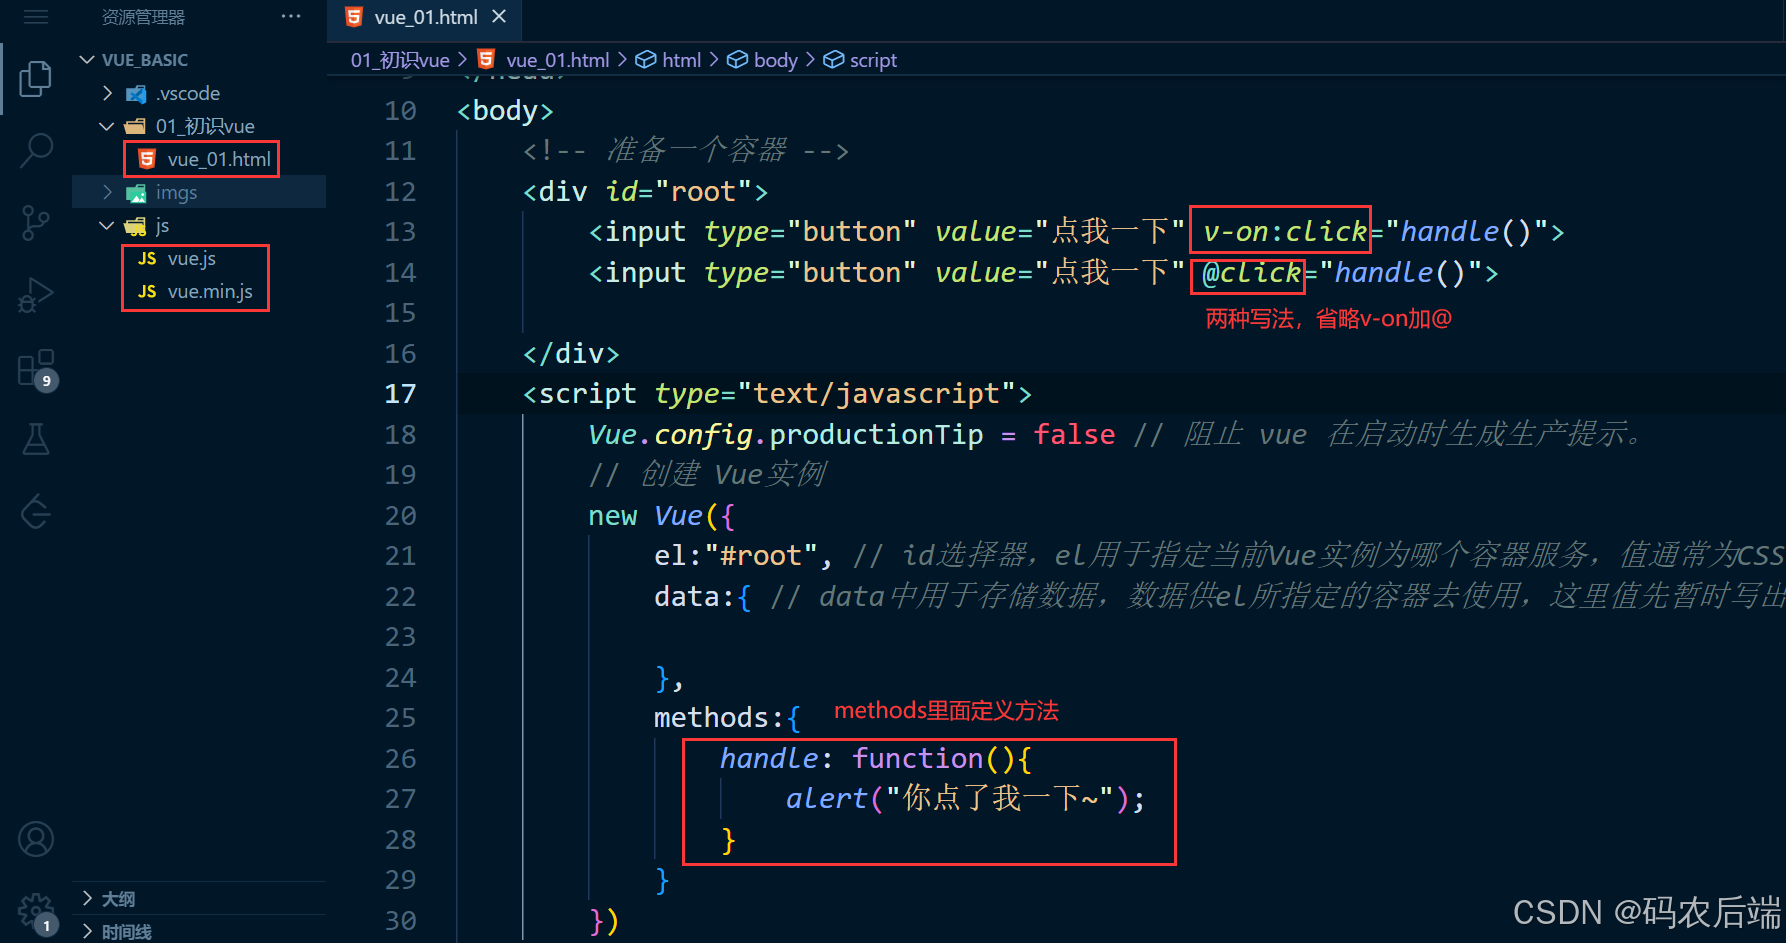Open the Manage gear settings icon
The height and width of the screenshot is (943, 1786).
pos(37,912)
